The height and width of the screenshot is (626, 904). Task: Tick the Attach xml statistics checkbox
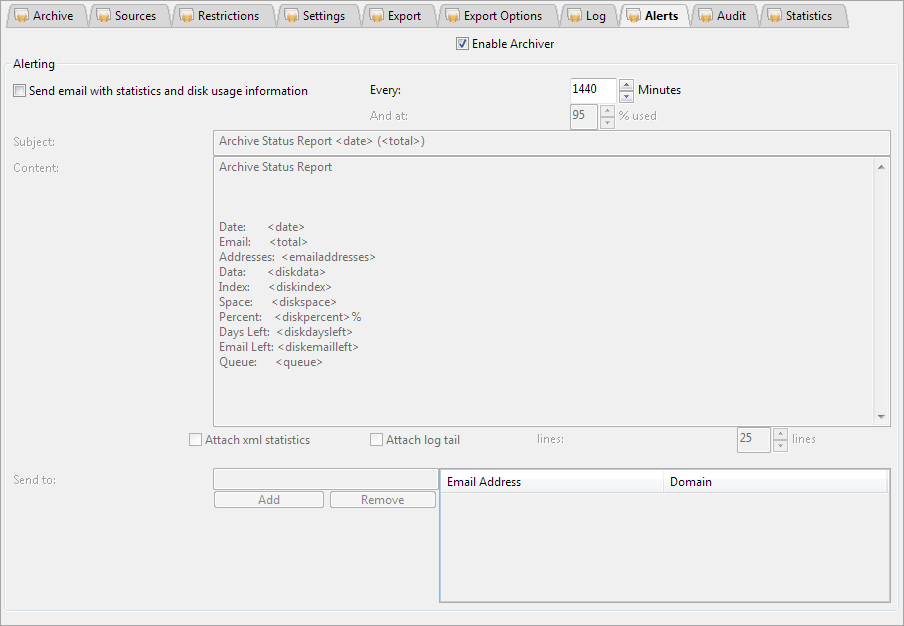point(196,440)
